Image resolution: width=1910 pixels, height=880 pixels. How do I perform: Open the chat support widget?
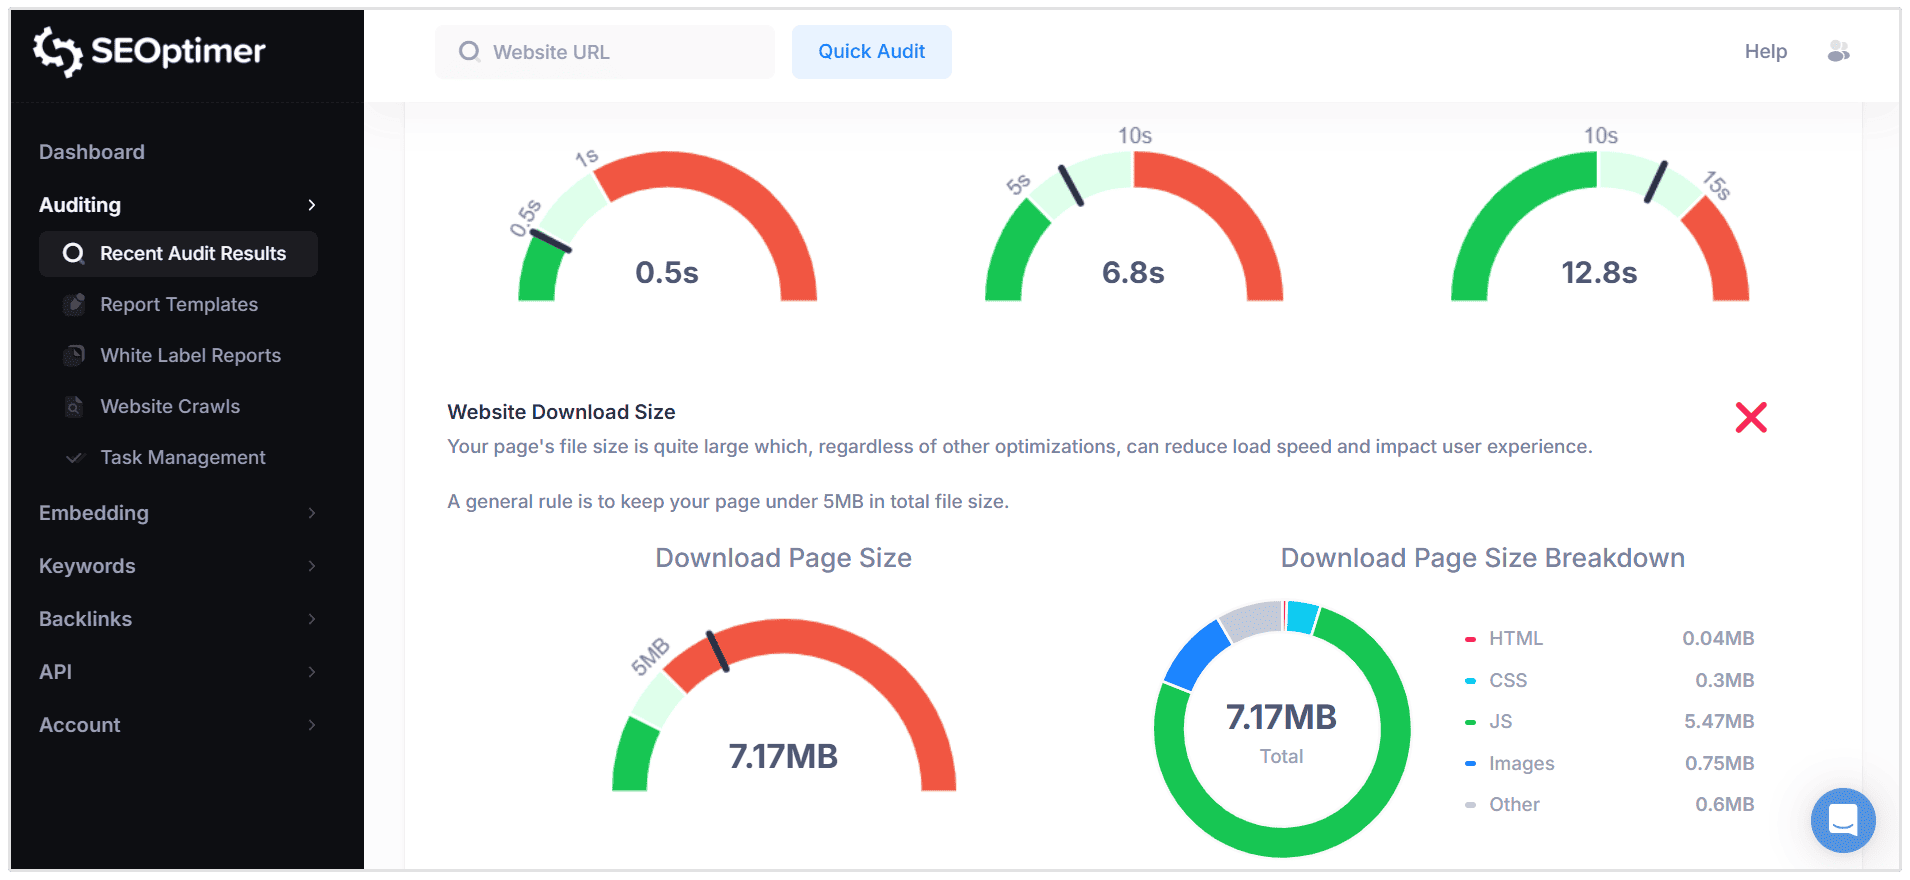pos(1842,820)
